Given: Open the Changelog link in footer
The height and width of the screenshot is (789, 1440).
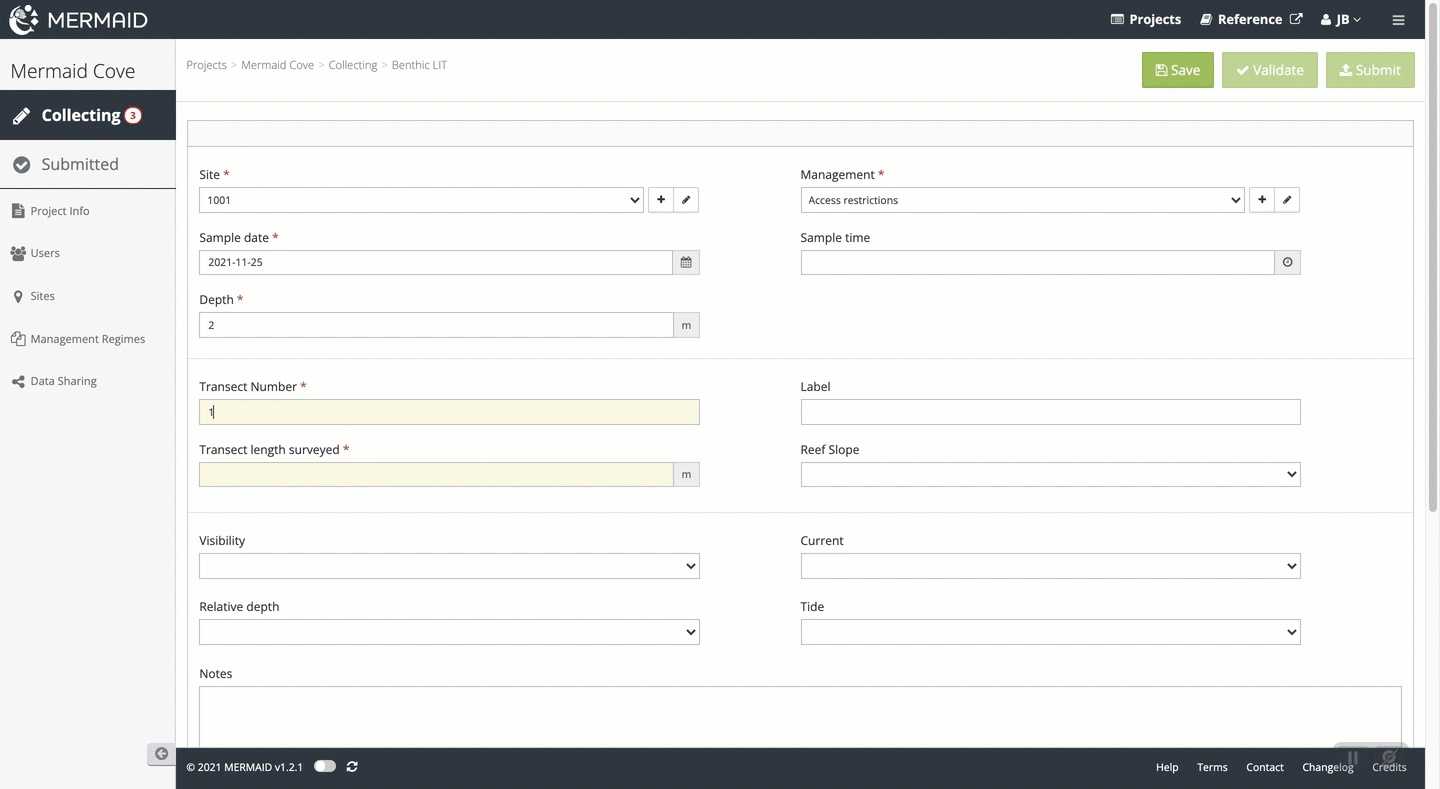Looking at the screenshot, I should click(1327, 767).
